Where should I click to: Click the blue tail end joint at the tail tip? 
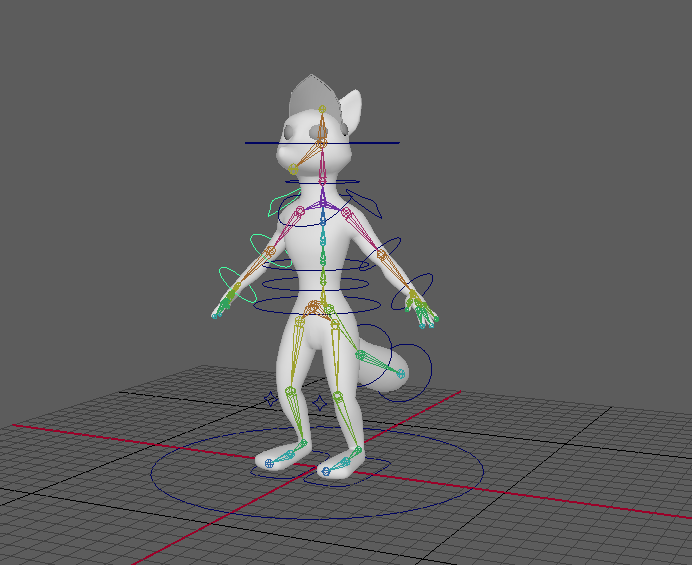click(400, 374)
